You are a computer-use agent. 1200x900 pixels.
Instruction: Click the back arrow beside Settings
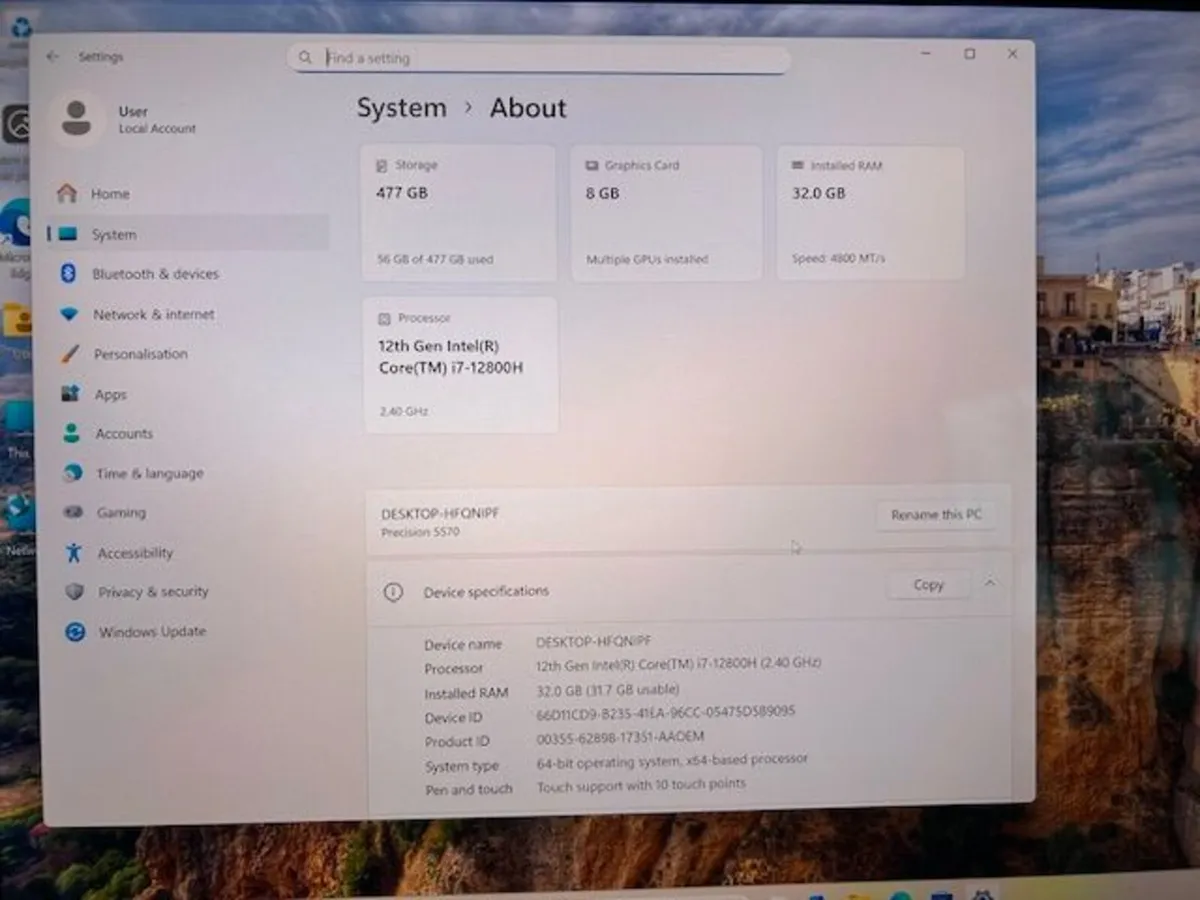point(52,57)
